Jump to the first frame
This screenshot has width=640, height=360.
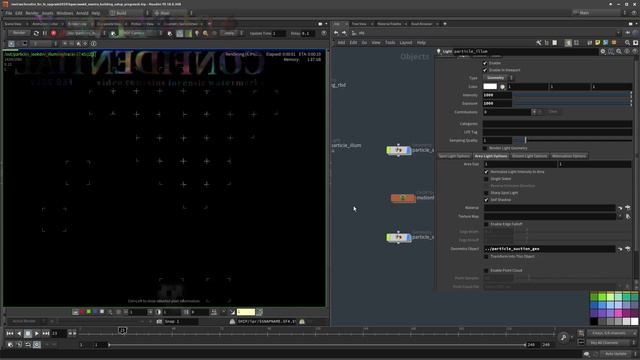click(10, 333)
